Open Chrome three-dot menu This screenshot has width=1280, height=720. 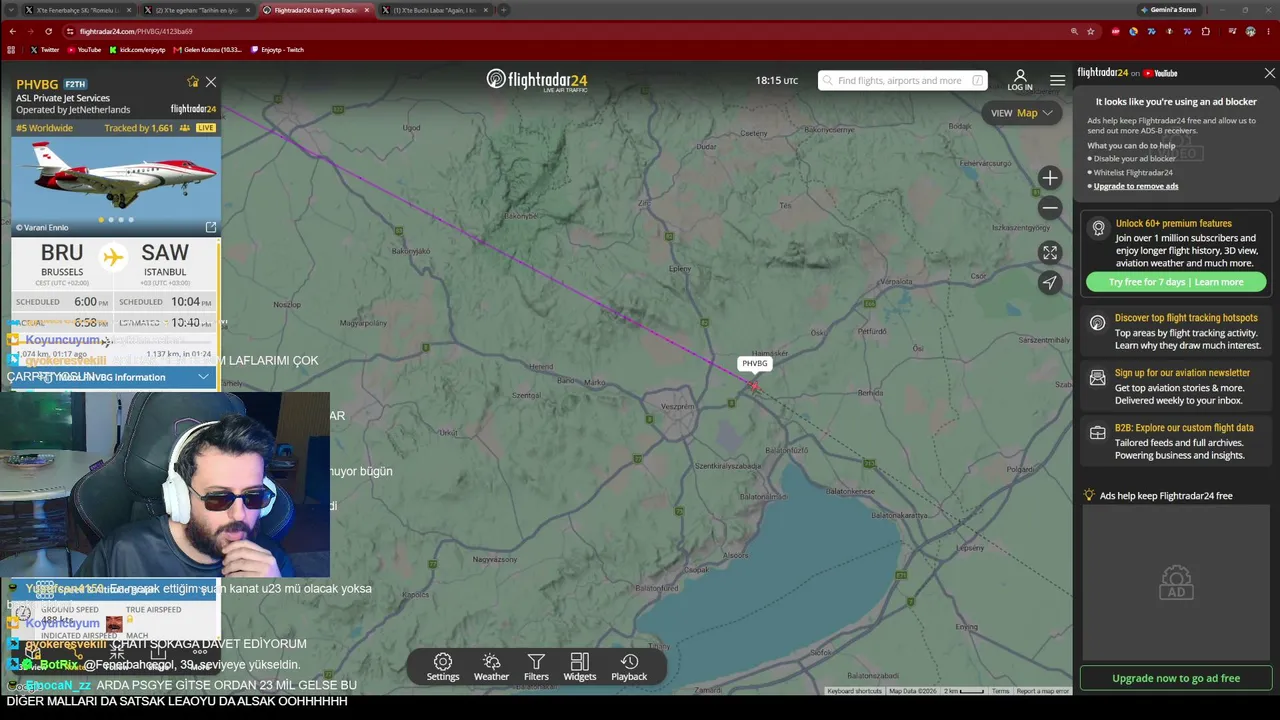[1268, 31]
